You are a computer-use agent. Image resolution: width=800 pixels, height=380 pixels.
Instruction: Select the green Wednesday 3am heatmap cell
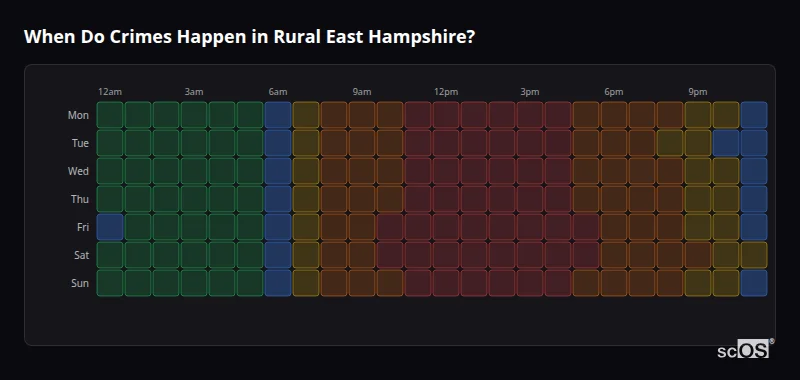194,171
